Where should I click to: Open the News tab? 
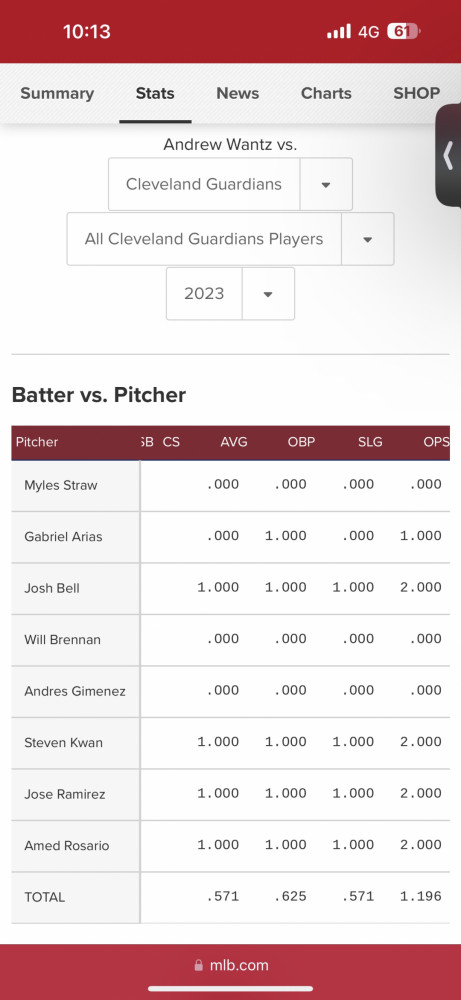pyautogui.click(x=238, y=93)
